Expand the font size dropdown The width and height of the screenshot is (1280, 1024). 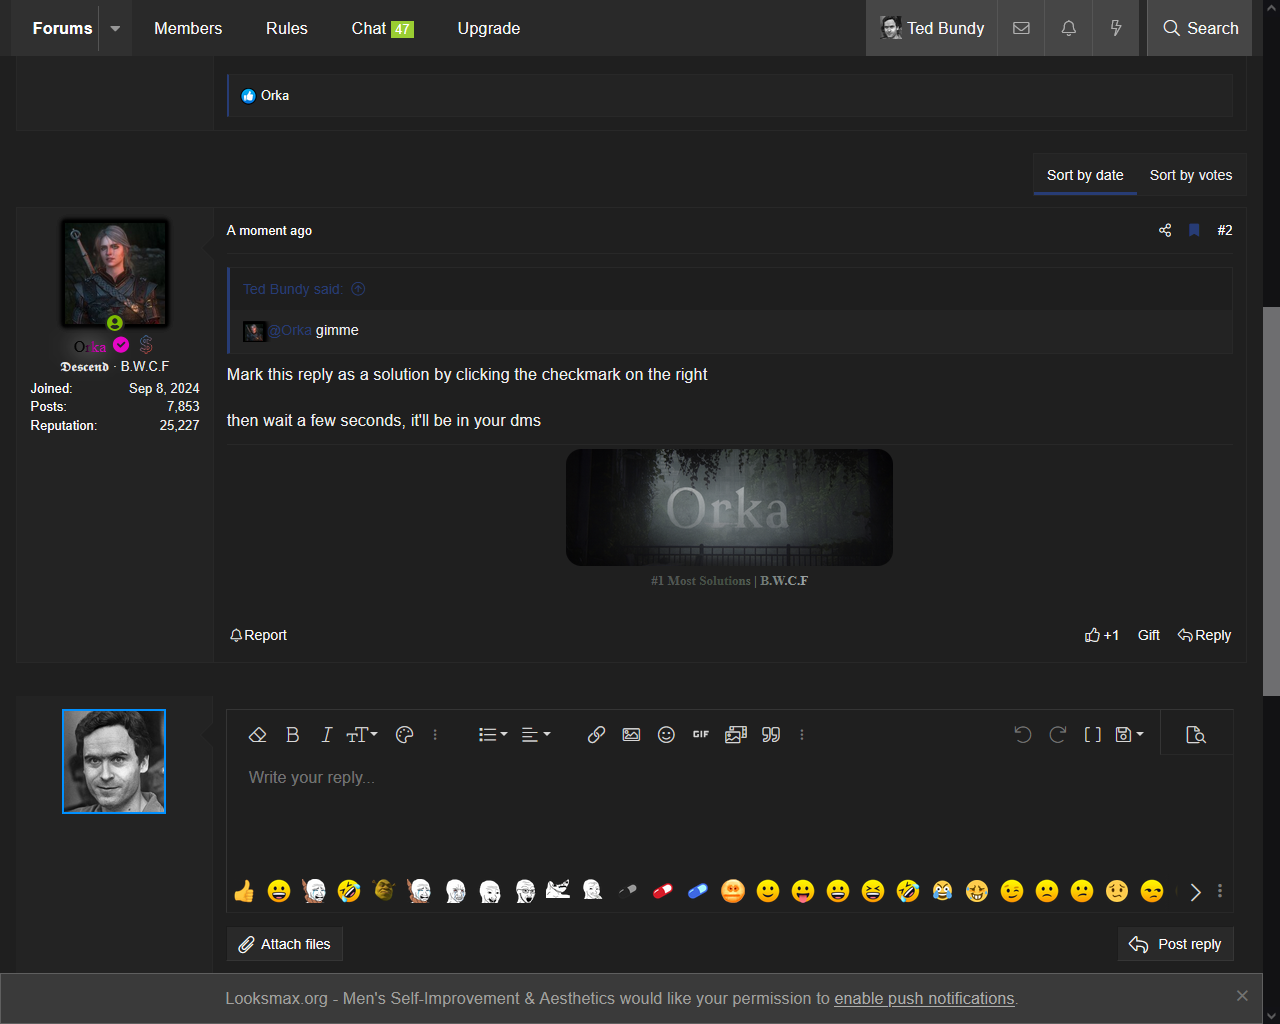[362, 735]
